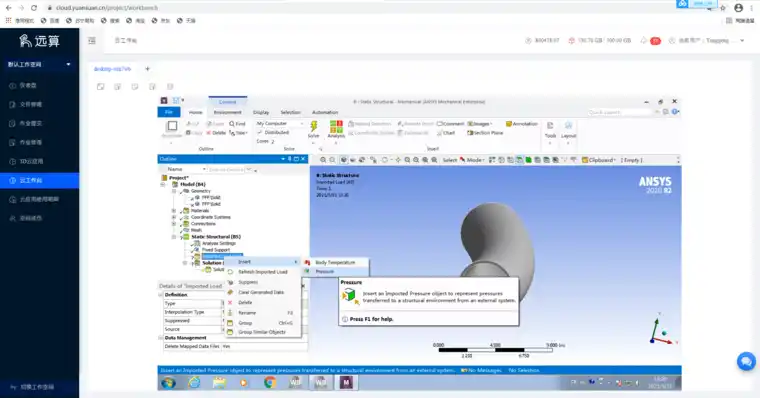
Task: Select Analysis Settings in the tree
Action: click(219, 243)
